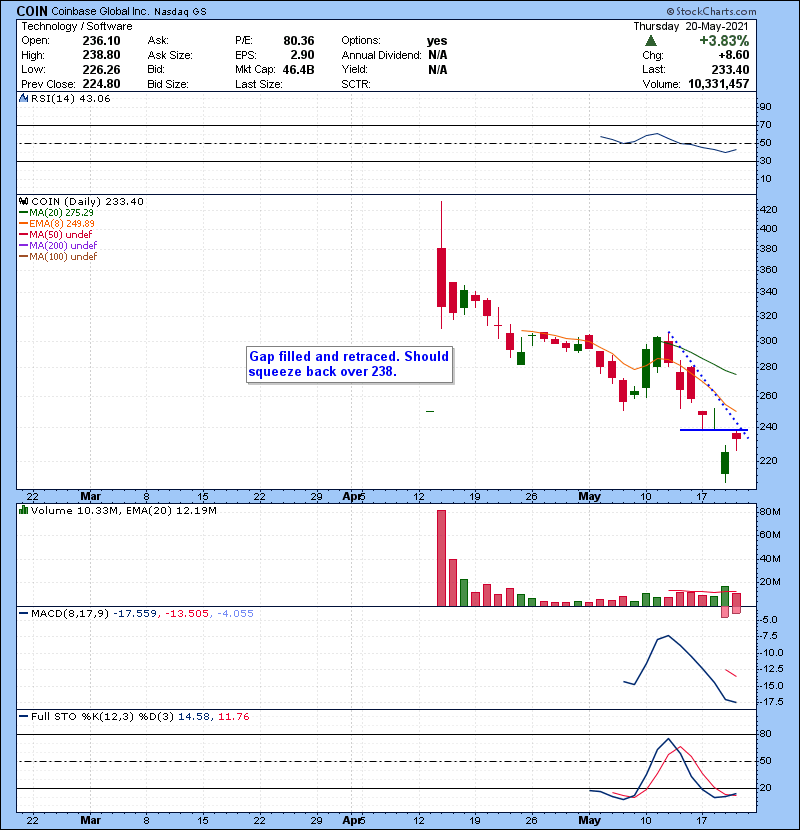800x830 pixels.
Task: Click the +3.83% percent change value
Action: coord(724,41)
